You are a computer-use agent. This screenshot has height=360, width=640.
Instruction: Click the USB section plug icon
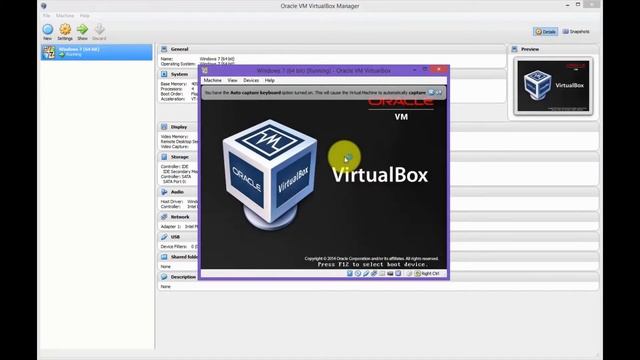164,237
